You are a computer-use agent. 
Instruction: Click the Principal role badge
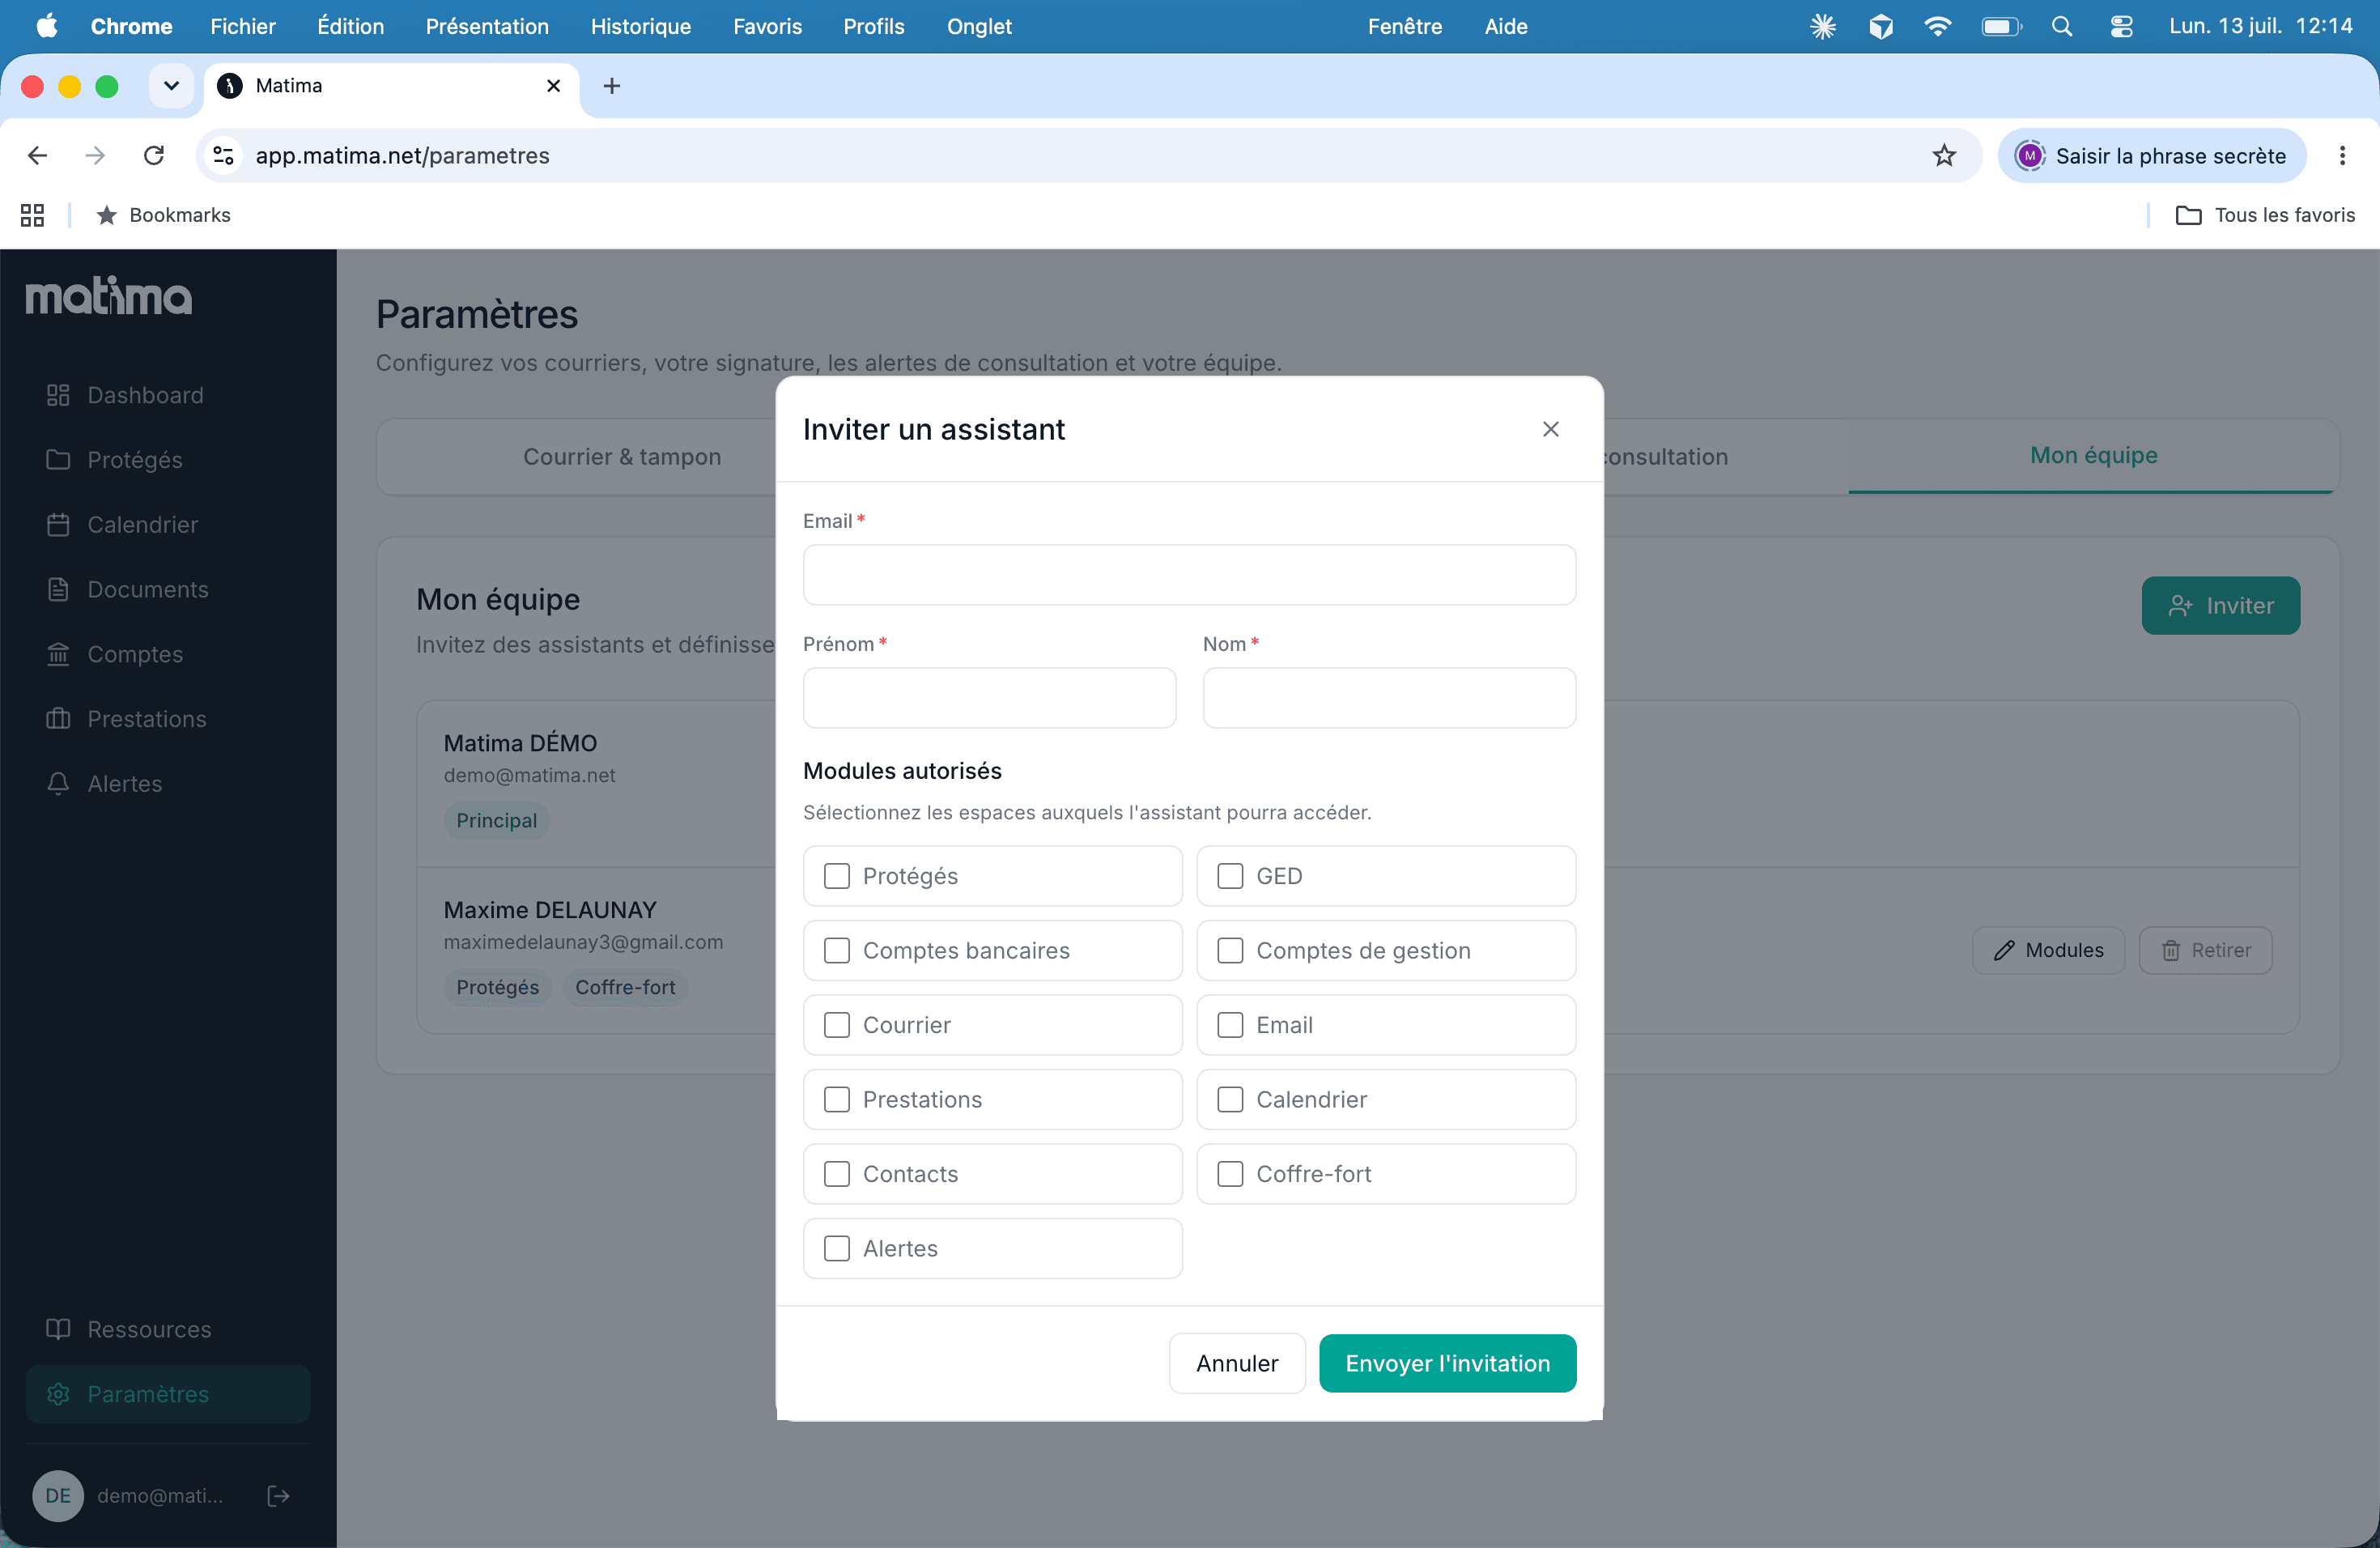click(496, 820)
